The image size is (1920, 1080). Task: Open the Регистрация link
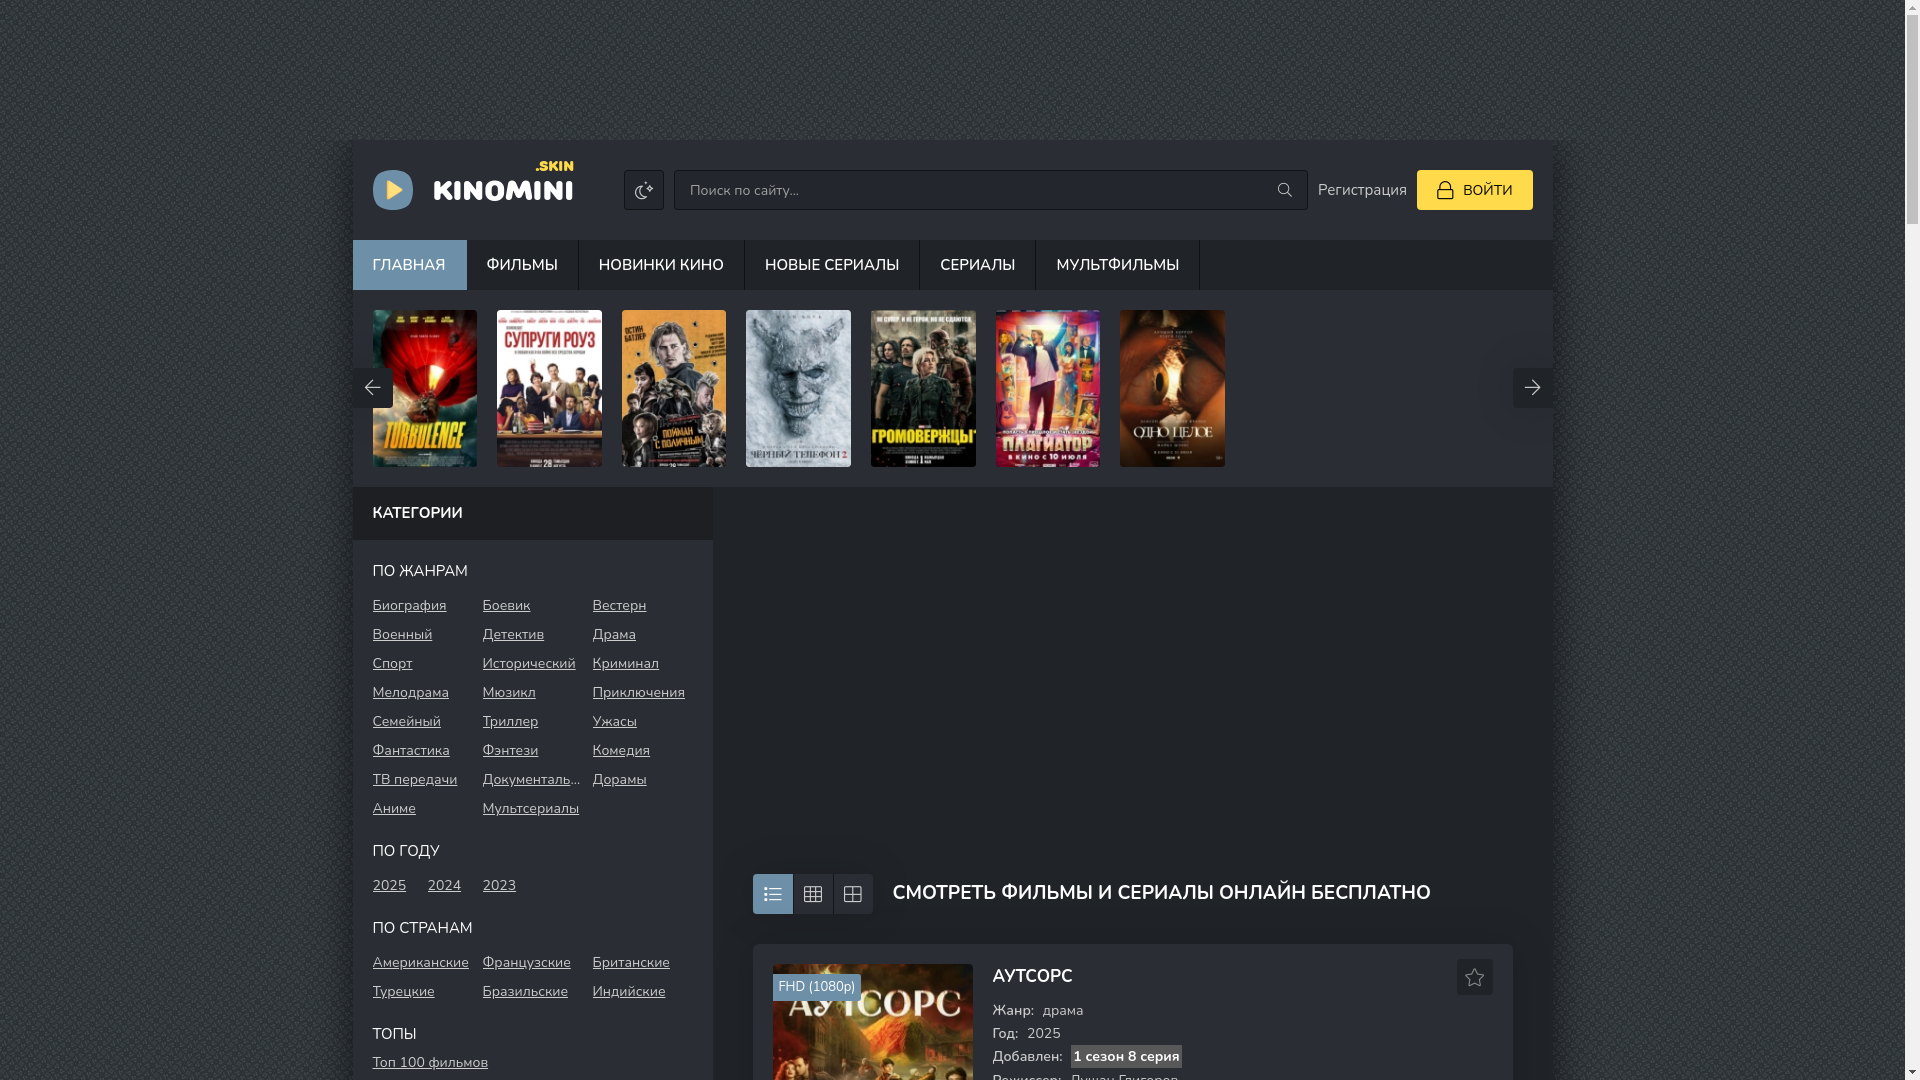click(1362, 190)
